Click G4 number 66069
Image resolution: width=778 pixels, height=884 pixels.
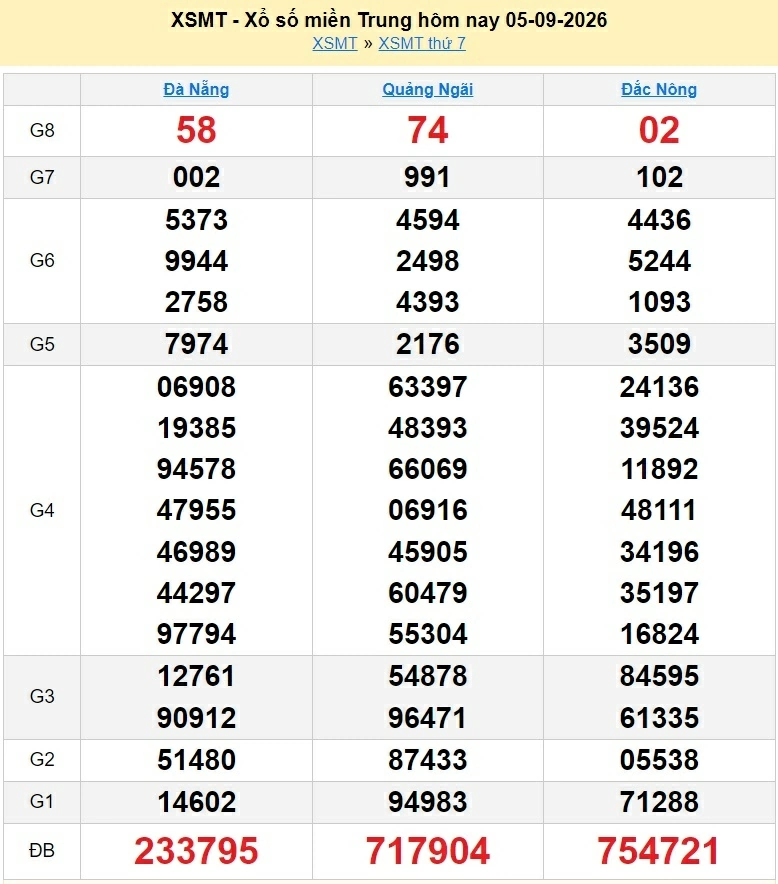427,469
